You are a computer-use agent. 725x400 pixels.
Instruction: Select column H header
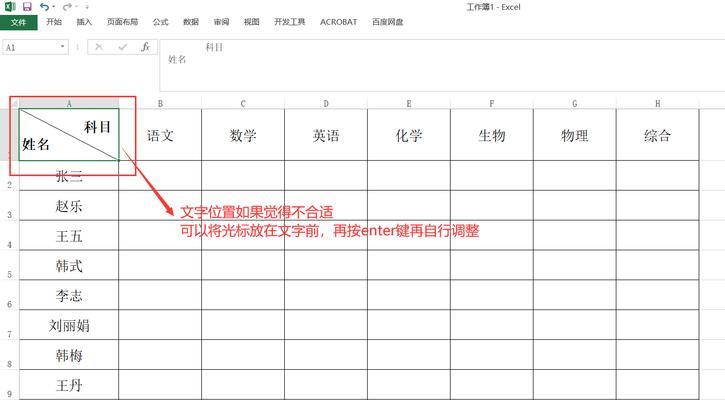click(x=657, y=104)
